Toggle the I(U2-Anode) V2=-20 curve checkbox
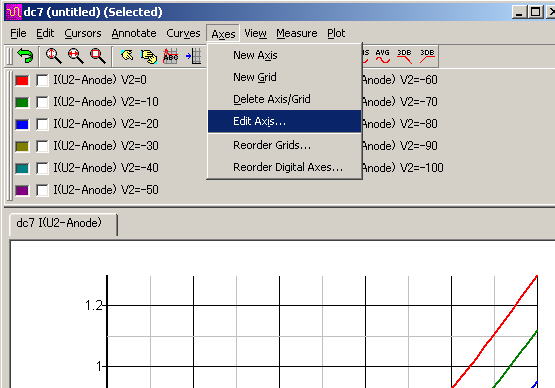 coord(42,124)
